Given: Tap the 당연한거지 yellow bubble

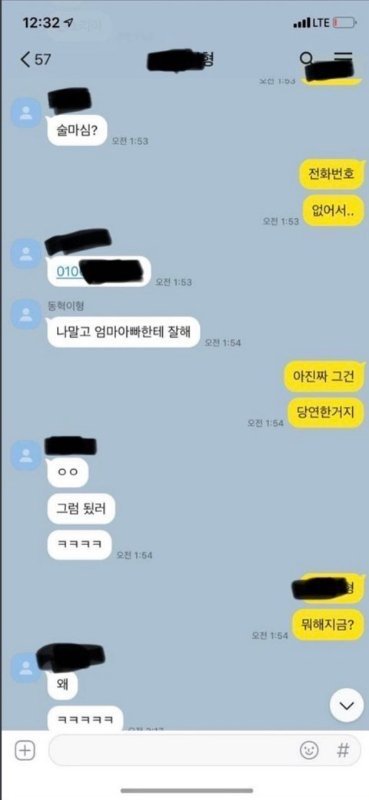Looking at the screenshot, I should [x=325, y=413].
